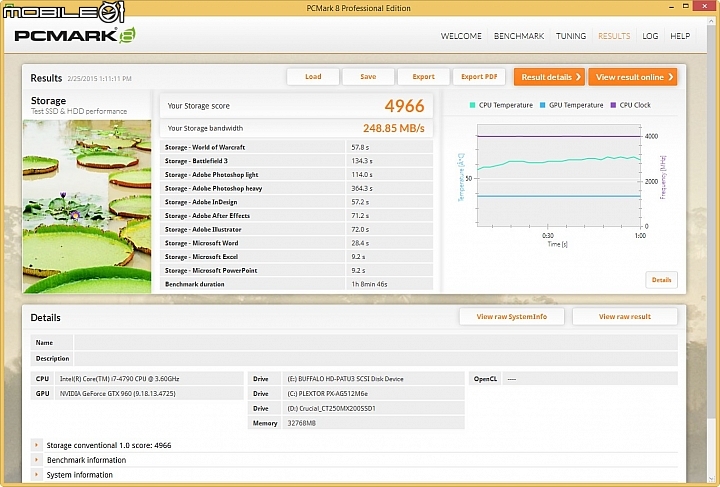Viewport: 720px width, 487px height.
Task: Click the Description input field
Action: (x=376, y=358)
